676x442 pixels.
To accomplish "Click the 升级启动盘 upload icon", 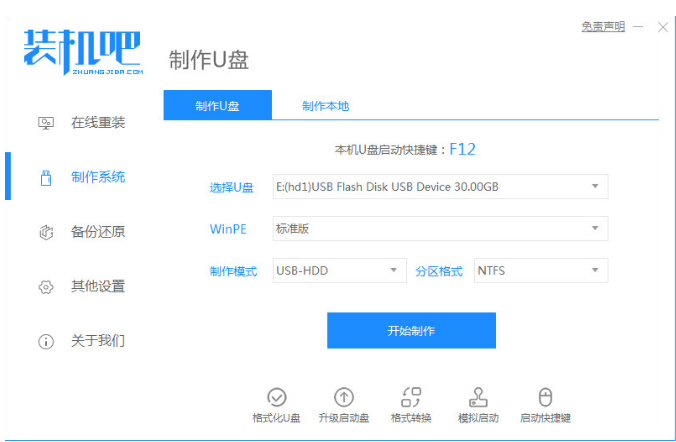I will pos(343,397).
